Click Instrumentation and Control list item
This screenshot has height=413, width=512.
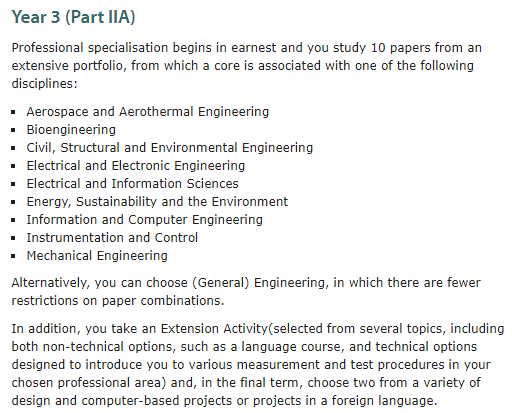point(112,238)
